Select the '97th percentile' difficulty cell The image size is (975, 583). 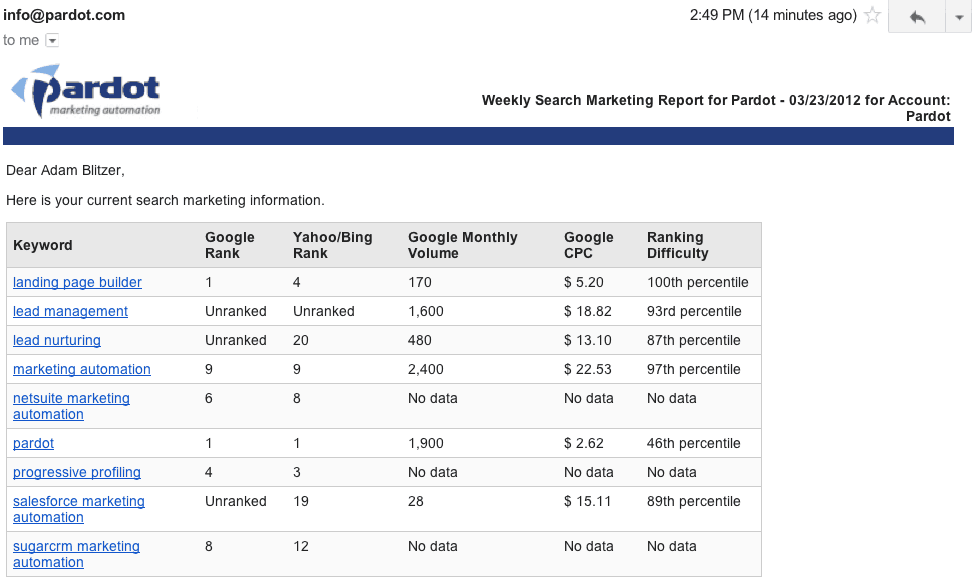click(693, 369)
